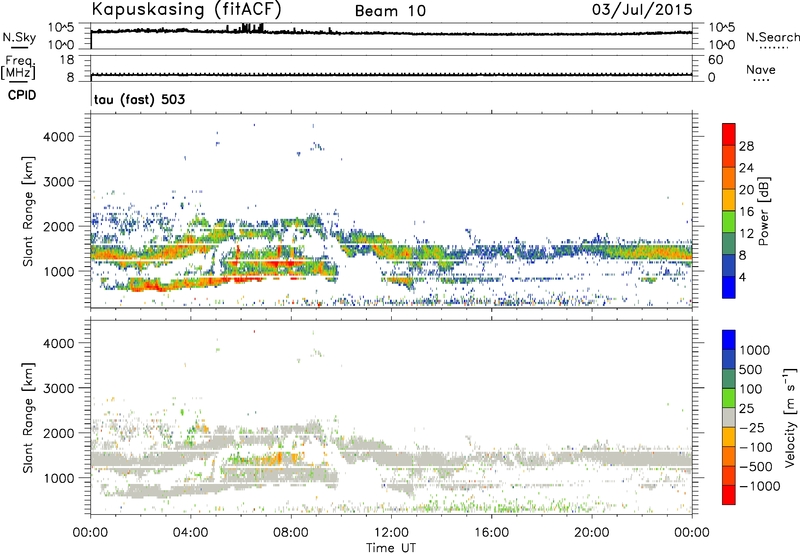800x554 pixels.
Task: Click the velocity panel's 'Slant Range [km]' label
Action: tap(28, 418)
